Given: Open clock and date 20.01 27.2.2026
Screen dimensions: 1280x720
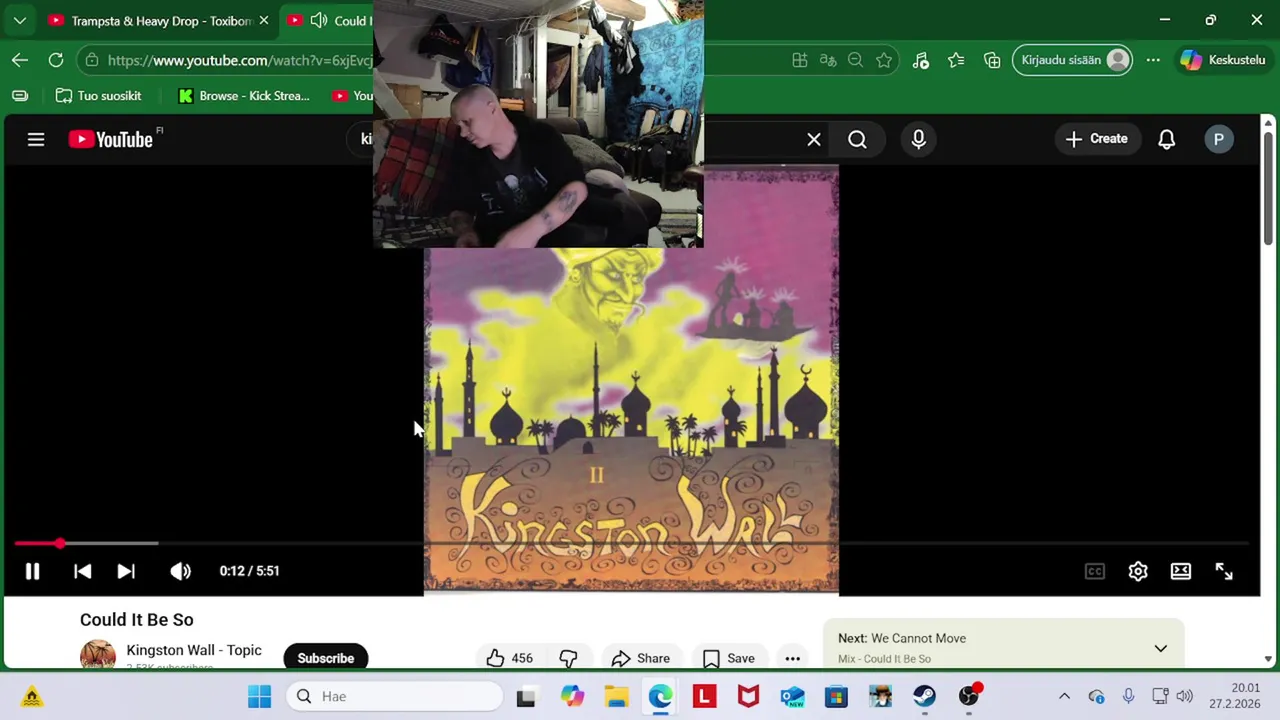Looking at the screenshot, I should (x=1234, y=696).
